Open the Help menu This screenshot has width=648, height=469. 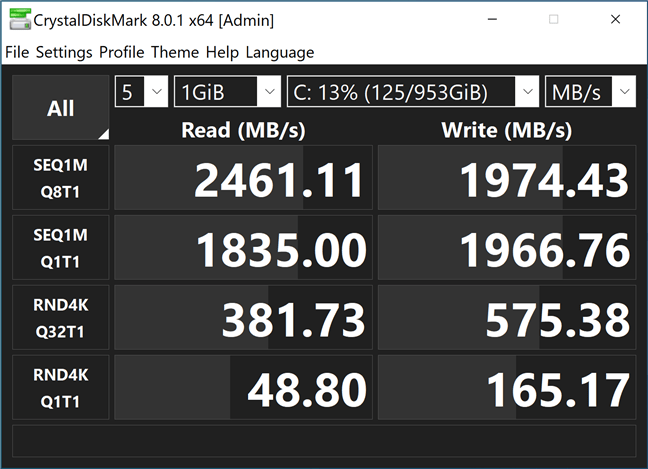222,52
